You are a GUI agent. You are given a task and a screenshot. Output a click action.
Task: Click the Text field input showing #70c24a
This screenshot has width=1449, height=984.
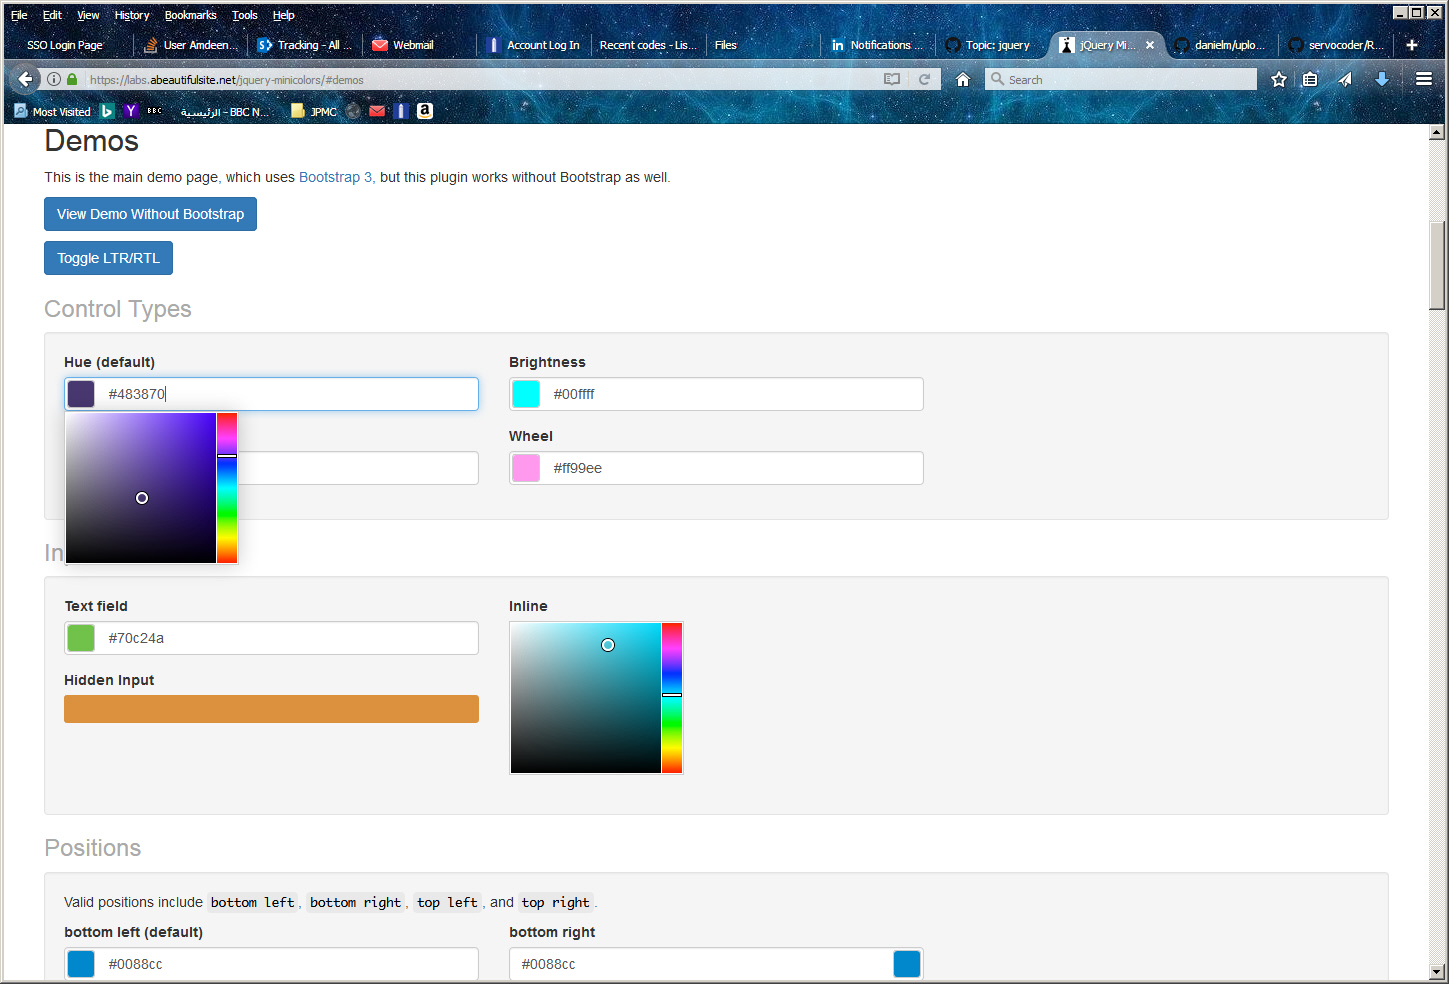click(288, 638)
